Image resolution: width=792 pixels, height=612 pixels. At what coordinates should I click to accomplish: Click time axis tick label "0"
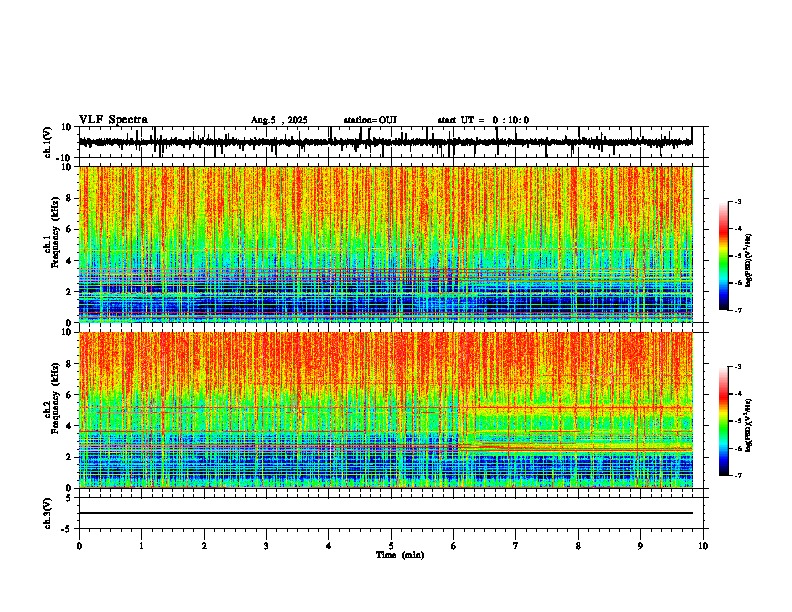79,546
